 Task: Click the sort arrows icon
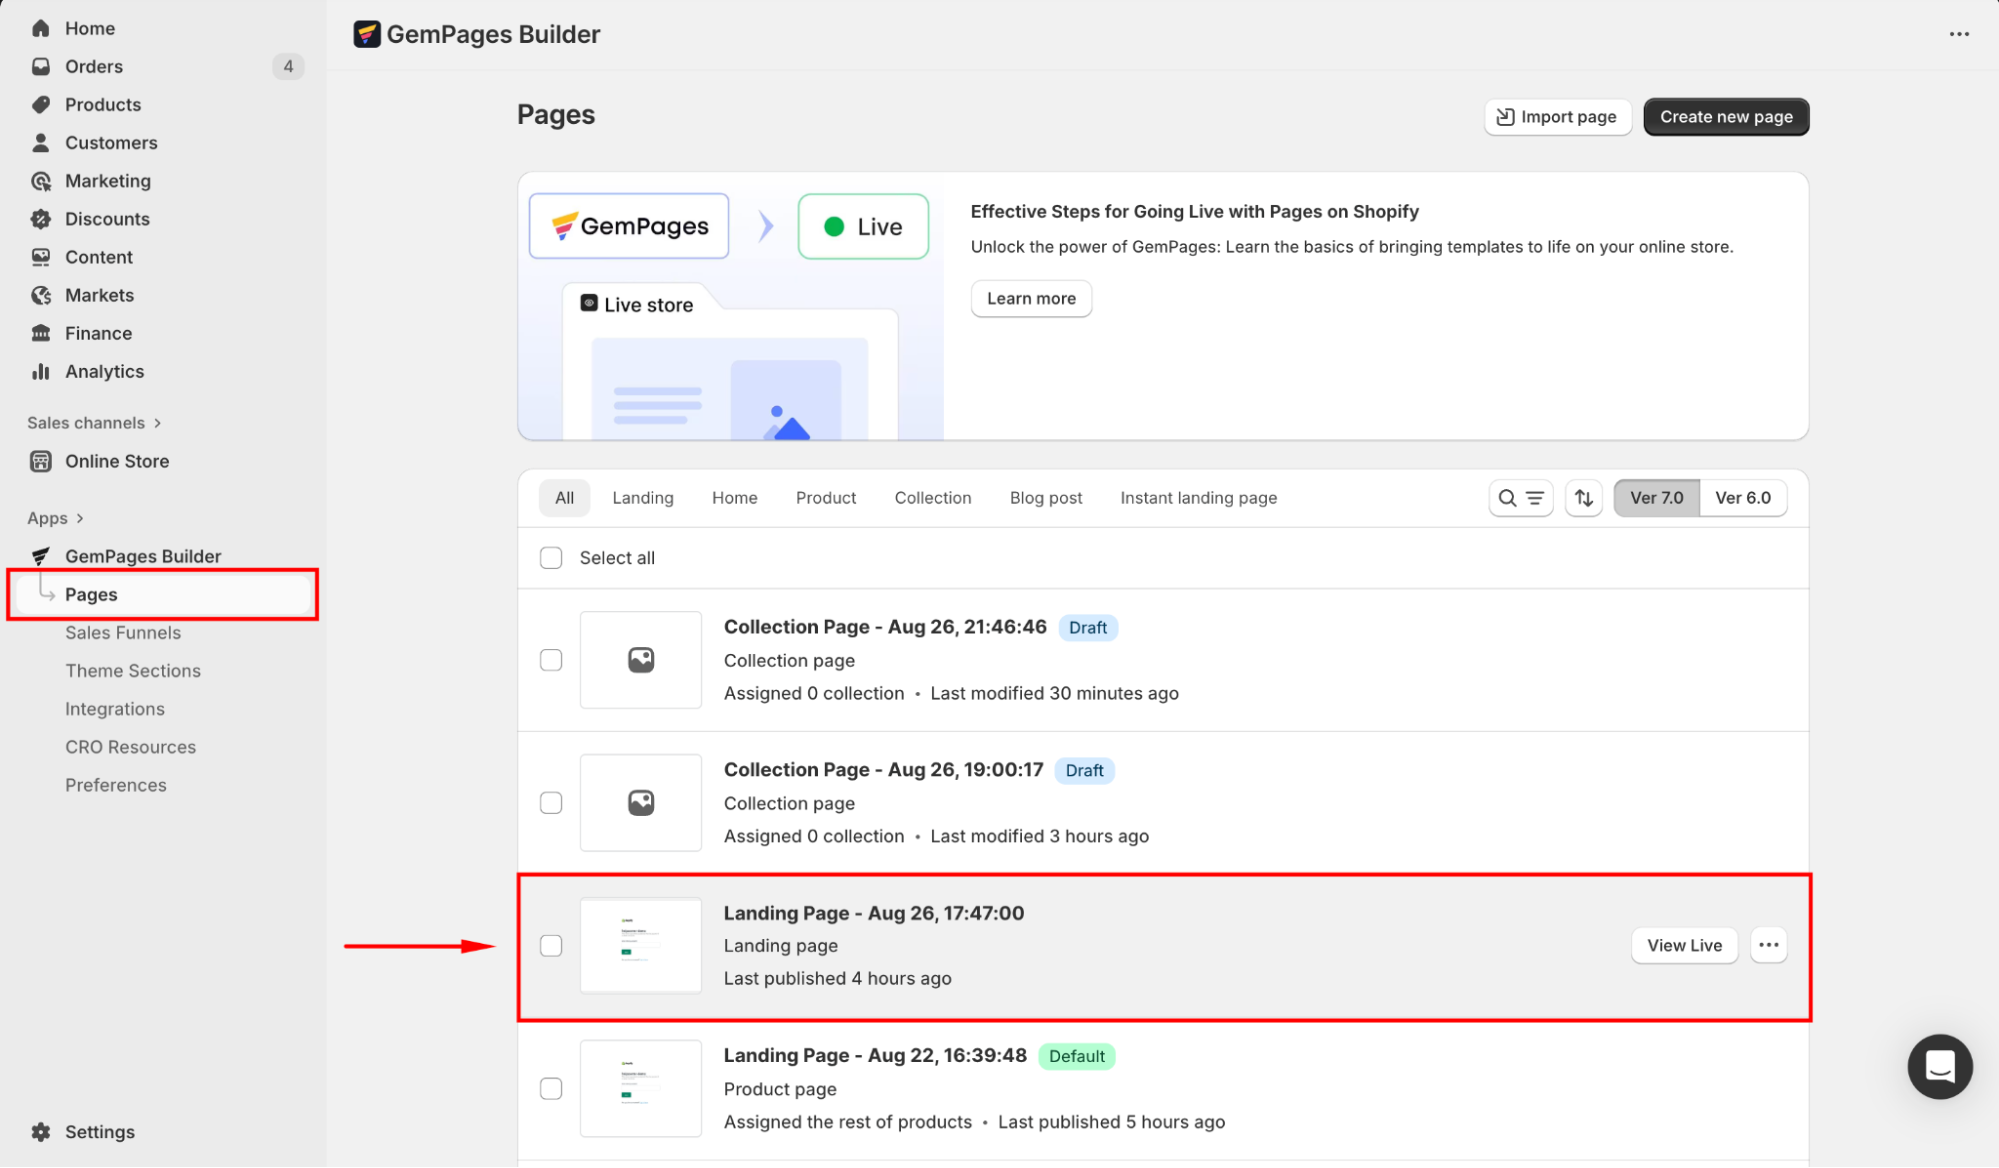pos(1584,498)
